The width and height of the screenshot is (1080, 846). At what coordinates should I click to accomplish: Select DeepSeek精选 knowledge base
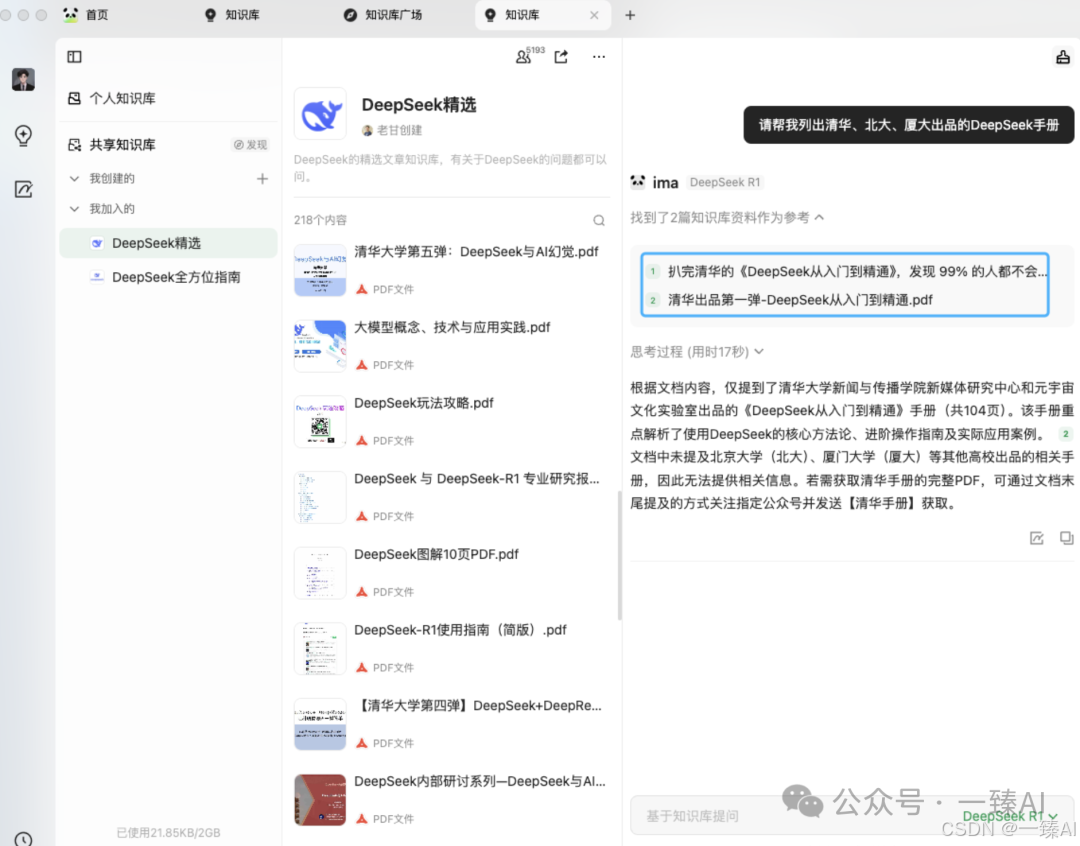click(x=168, y=243)
